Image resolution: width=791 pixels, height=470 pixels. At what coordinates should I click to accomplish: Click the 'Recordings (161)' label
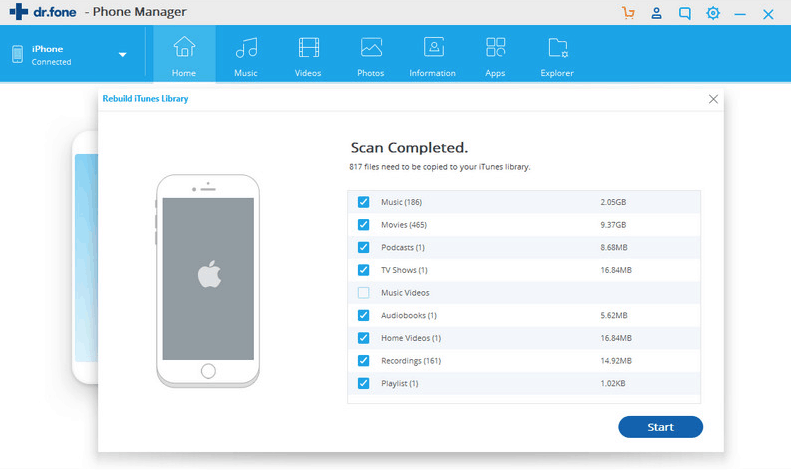coord(411,361)
